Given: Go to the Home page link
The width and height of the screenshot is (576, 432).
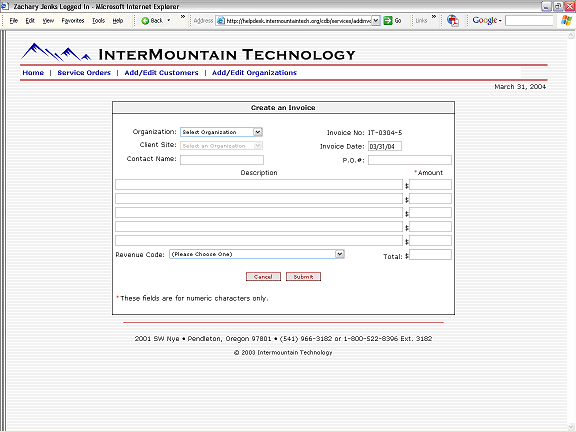Looking at the screenshot, I should pyautogui.click(x=33, y=73).
